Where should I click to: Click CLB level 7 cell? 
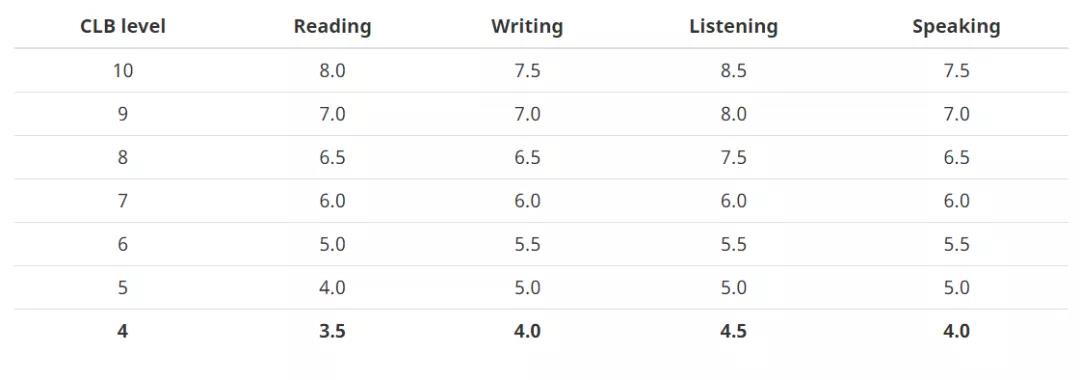pos(123,201)
